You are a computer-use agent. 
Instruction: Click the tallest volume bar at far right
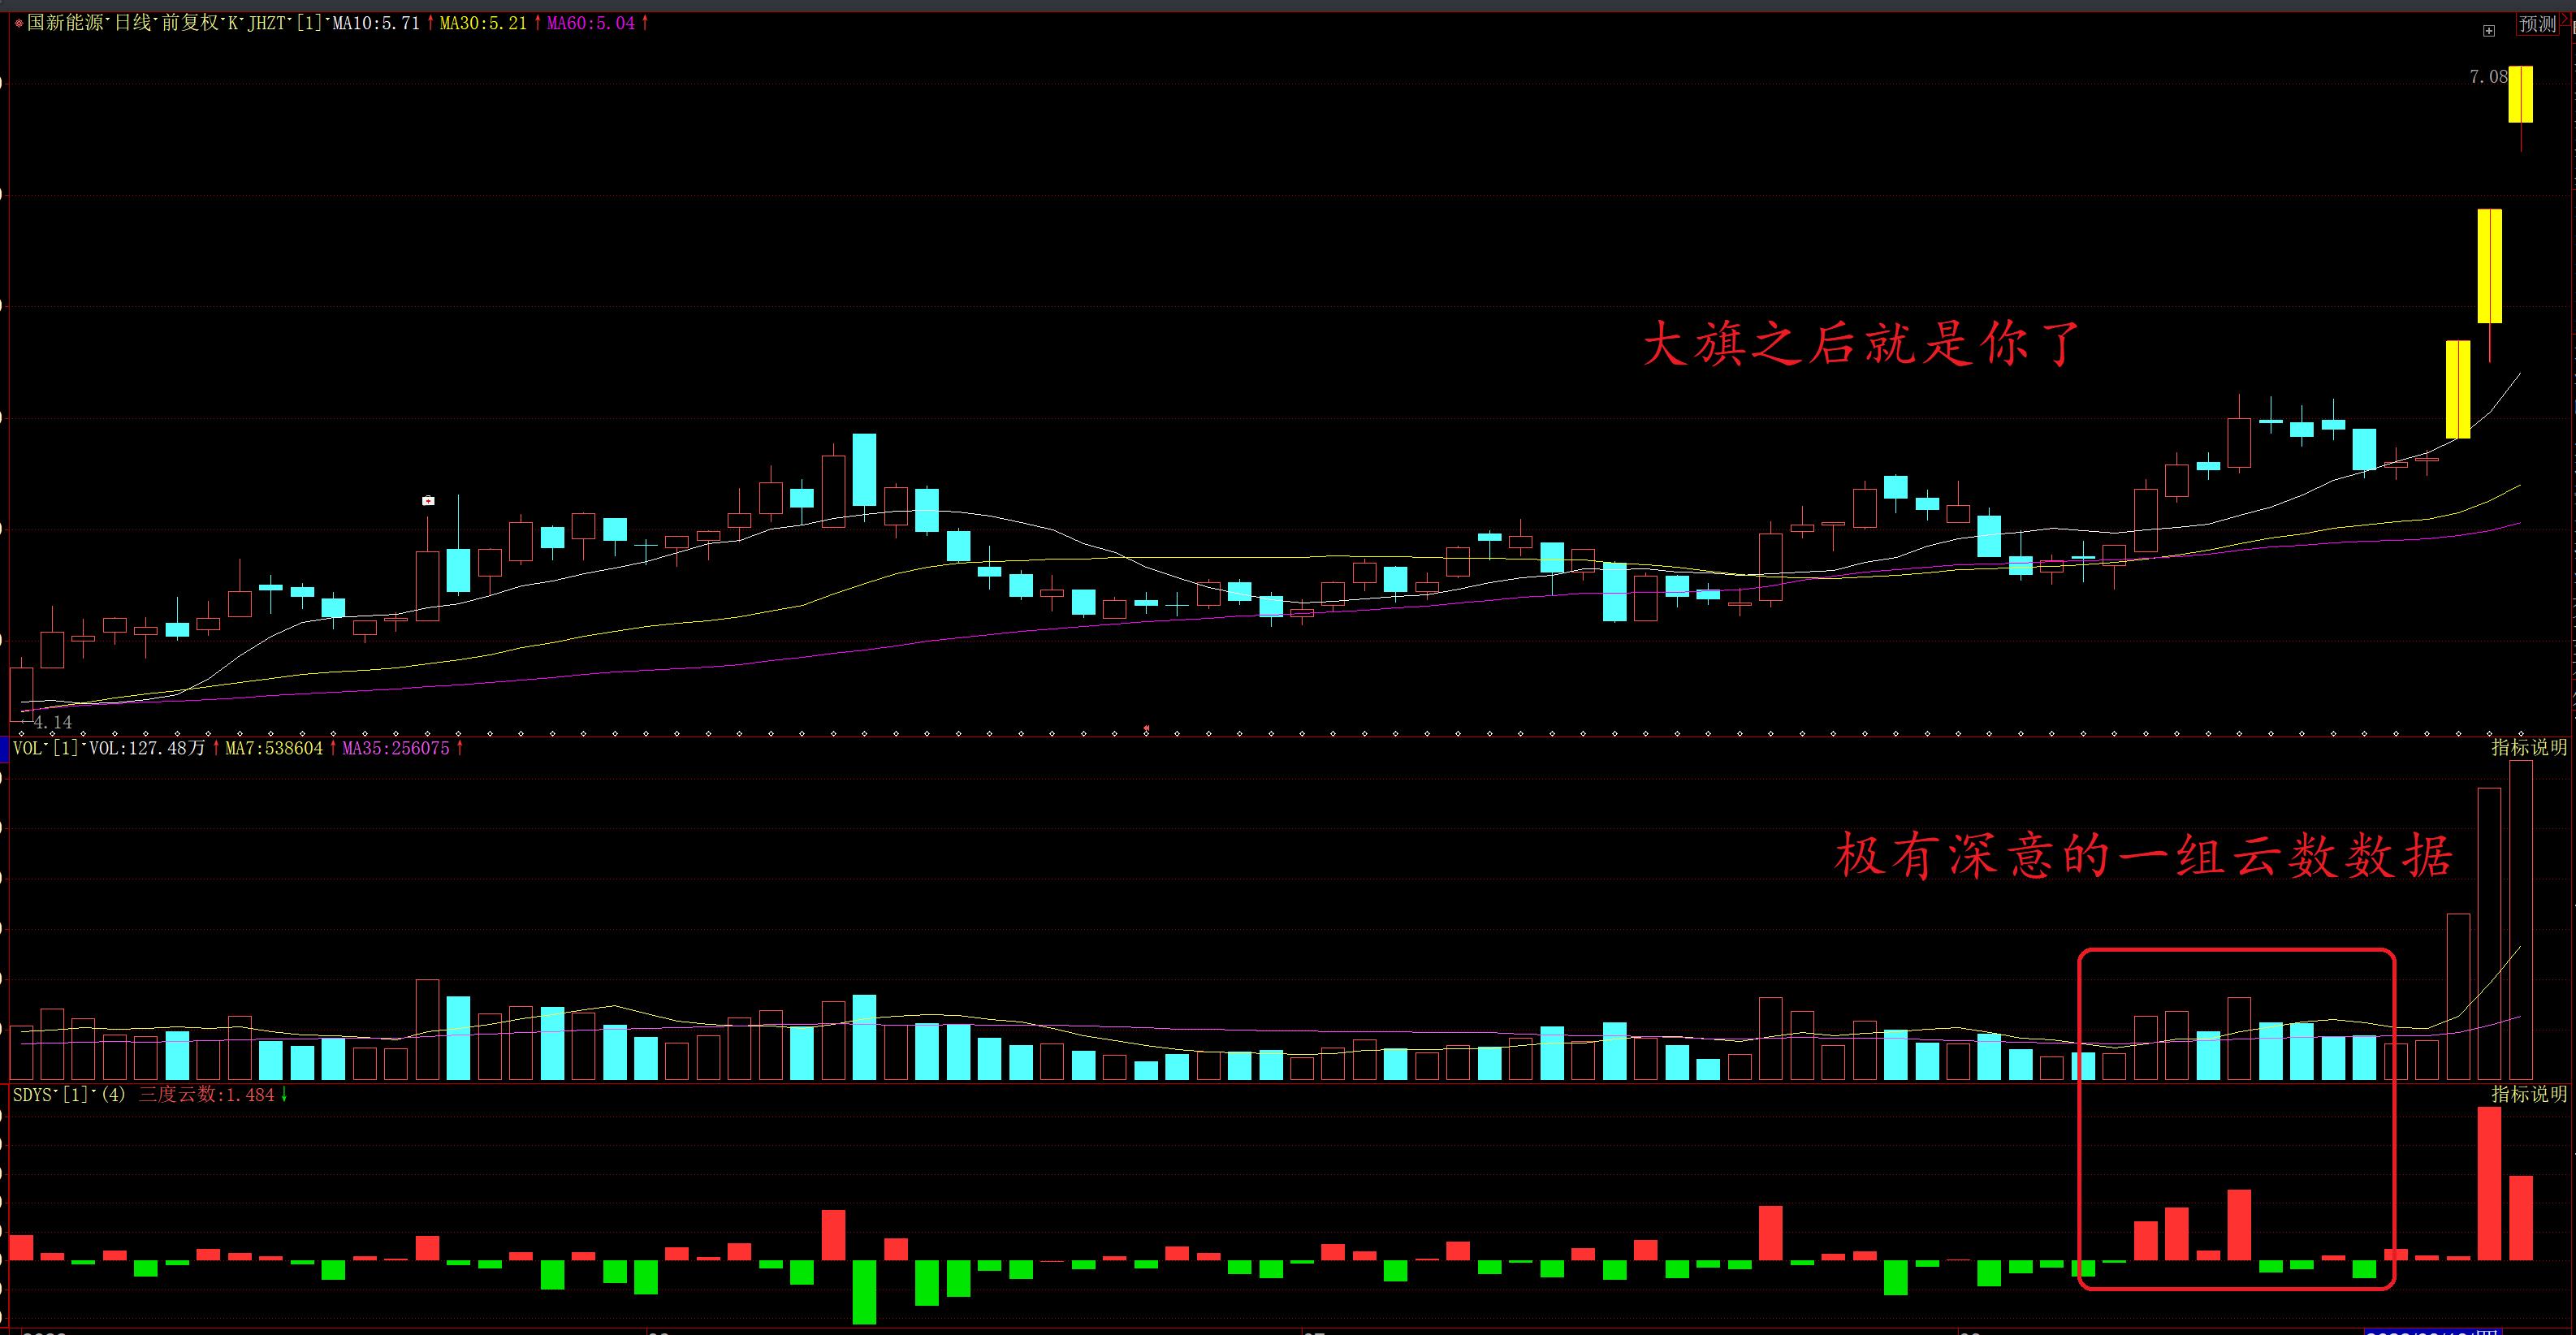point(2520,920)
